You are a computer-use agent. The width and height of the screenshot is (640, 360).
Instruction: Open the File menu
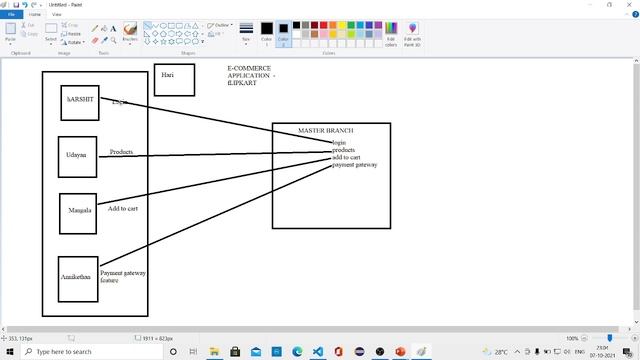(x=11, y=14)
